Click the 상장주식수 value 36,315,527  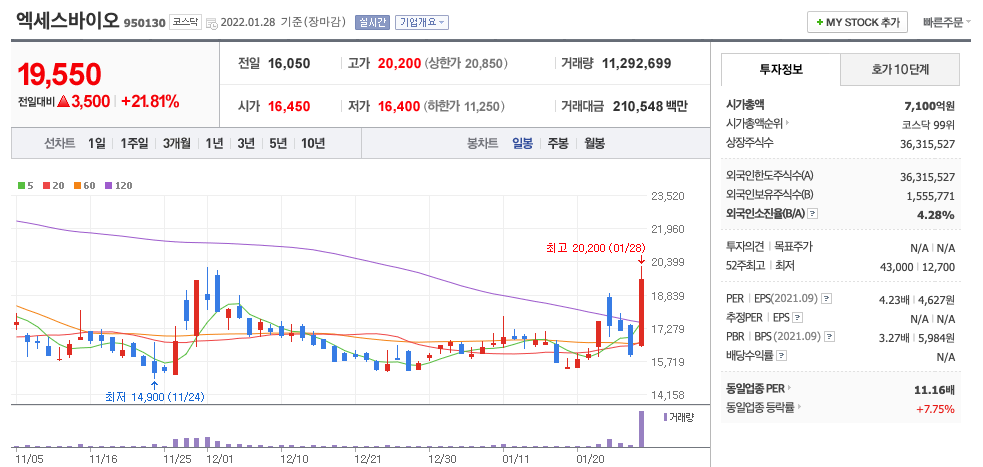click(928, 144)
